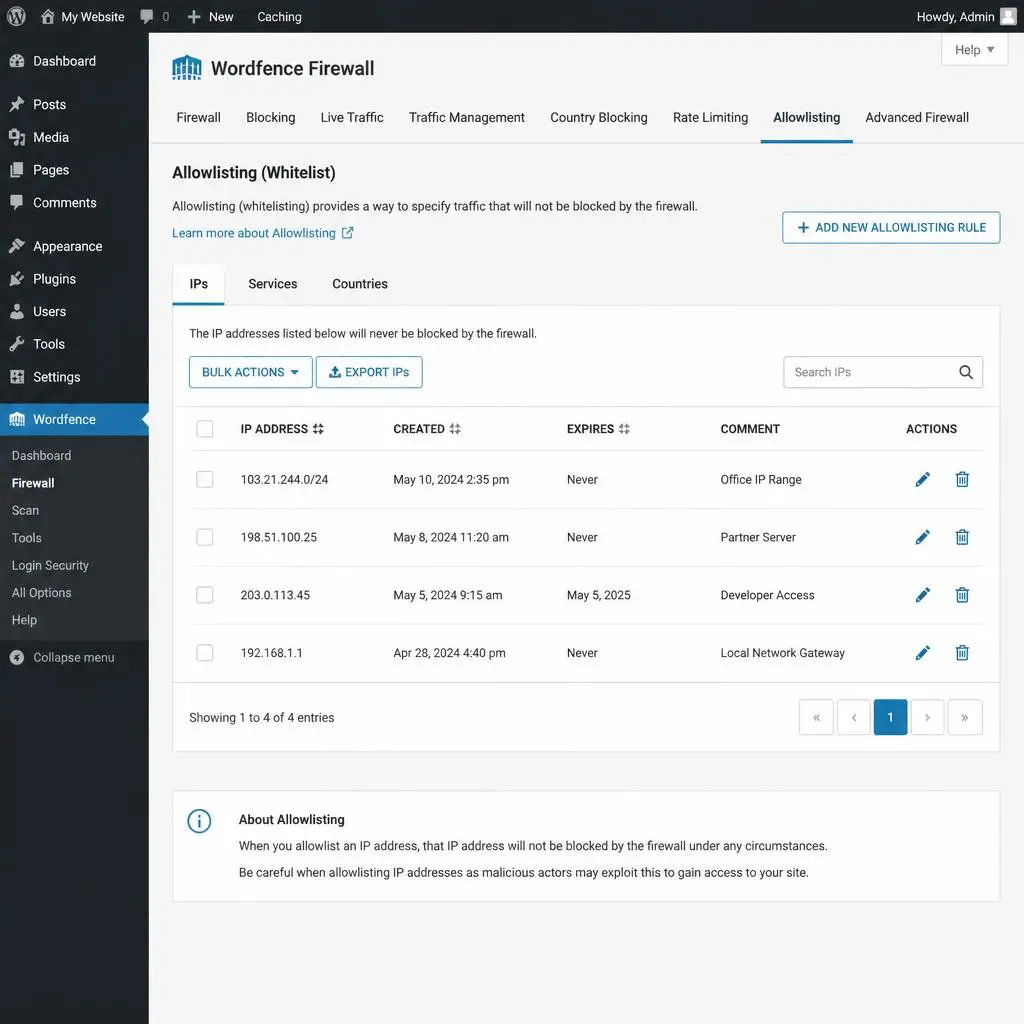The height and width of the screenshot is (1024, 1024).
Task: Sort by Expires column
Action: click(598, 429)
